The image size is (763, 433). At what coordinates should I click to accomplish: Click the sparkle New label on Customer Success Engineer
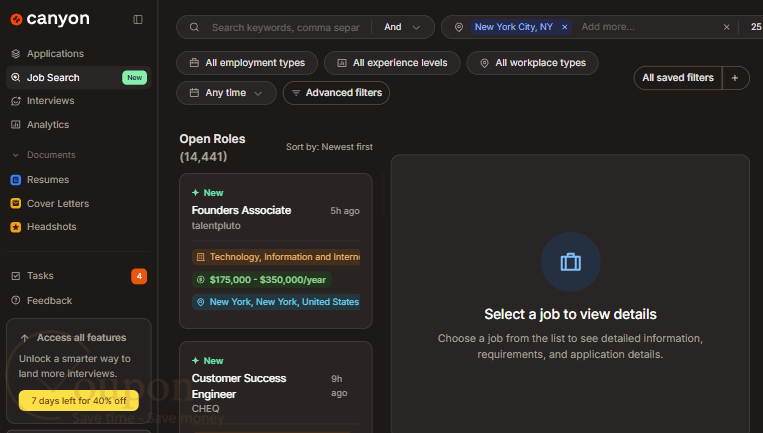[207, 361]
